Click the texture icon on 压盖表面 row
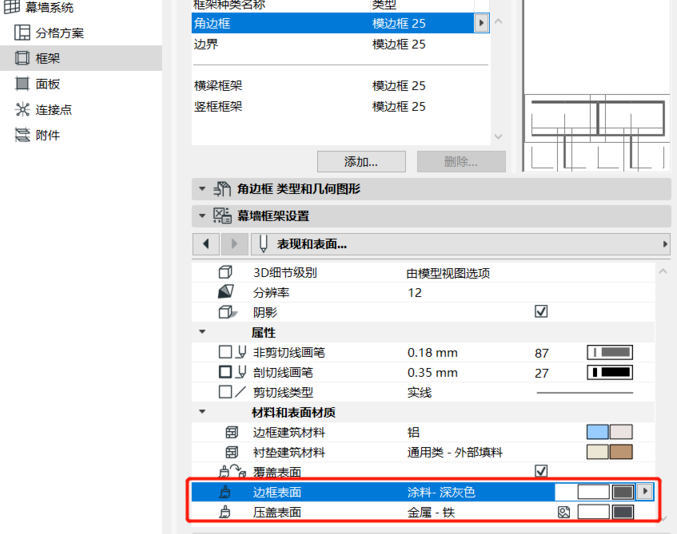677x534 pixels. pyautogui.click(x=564, y=512)
